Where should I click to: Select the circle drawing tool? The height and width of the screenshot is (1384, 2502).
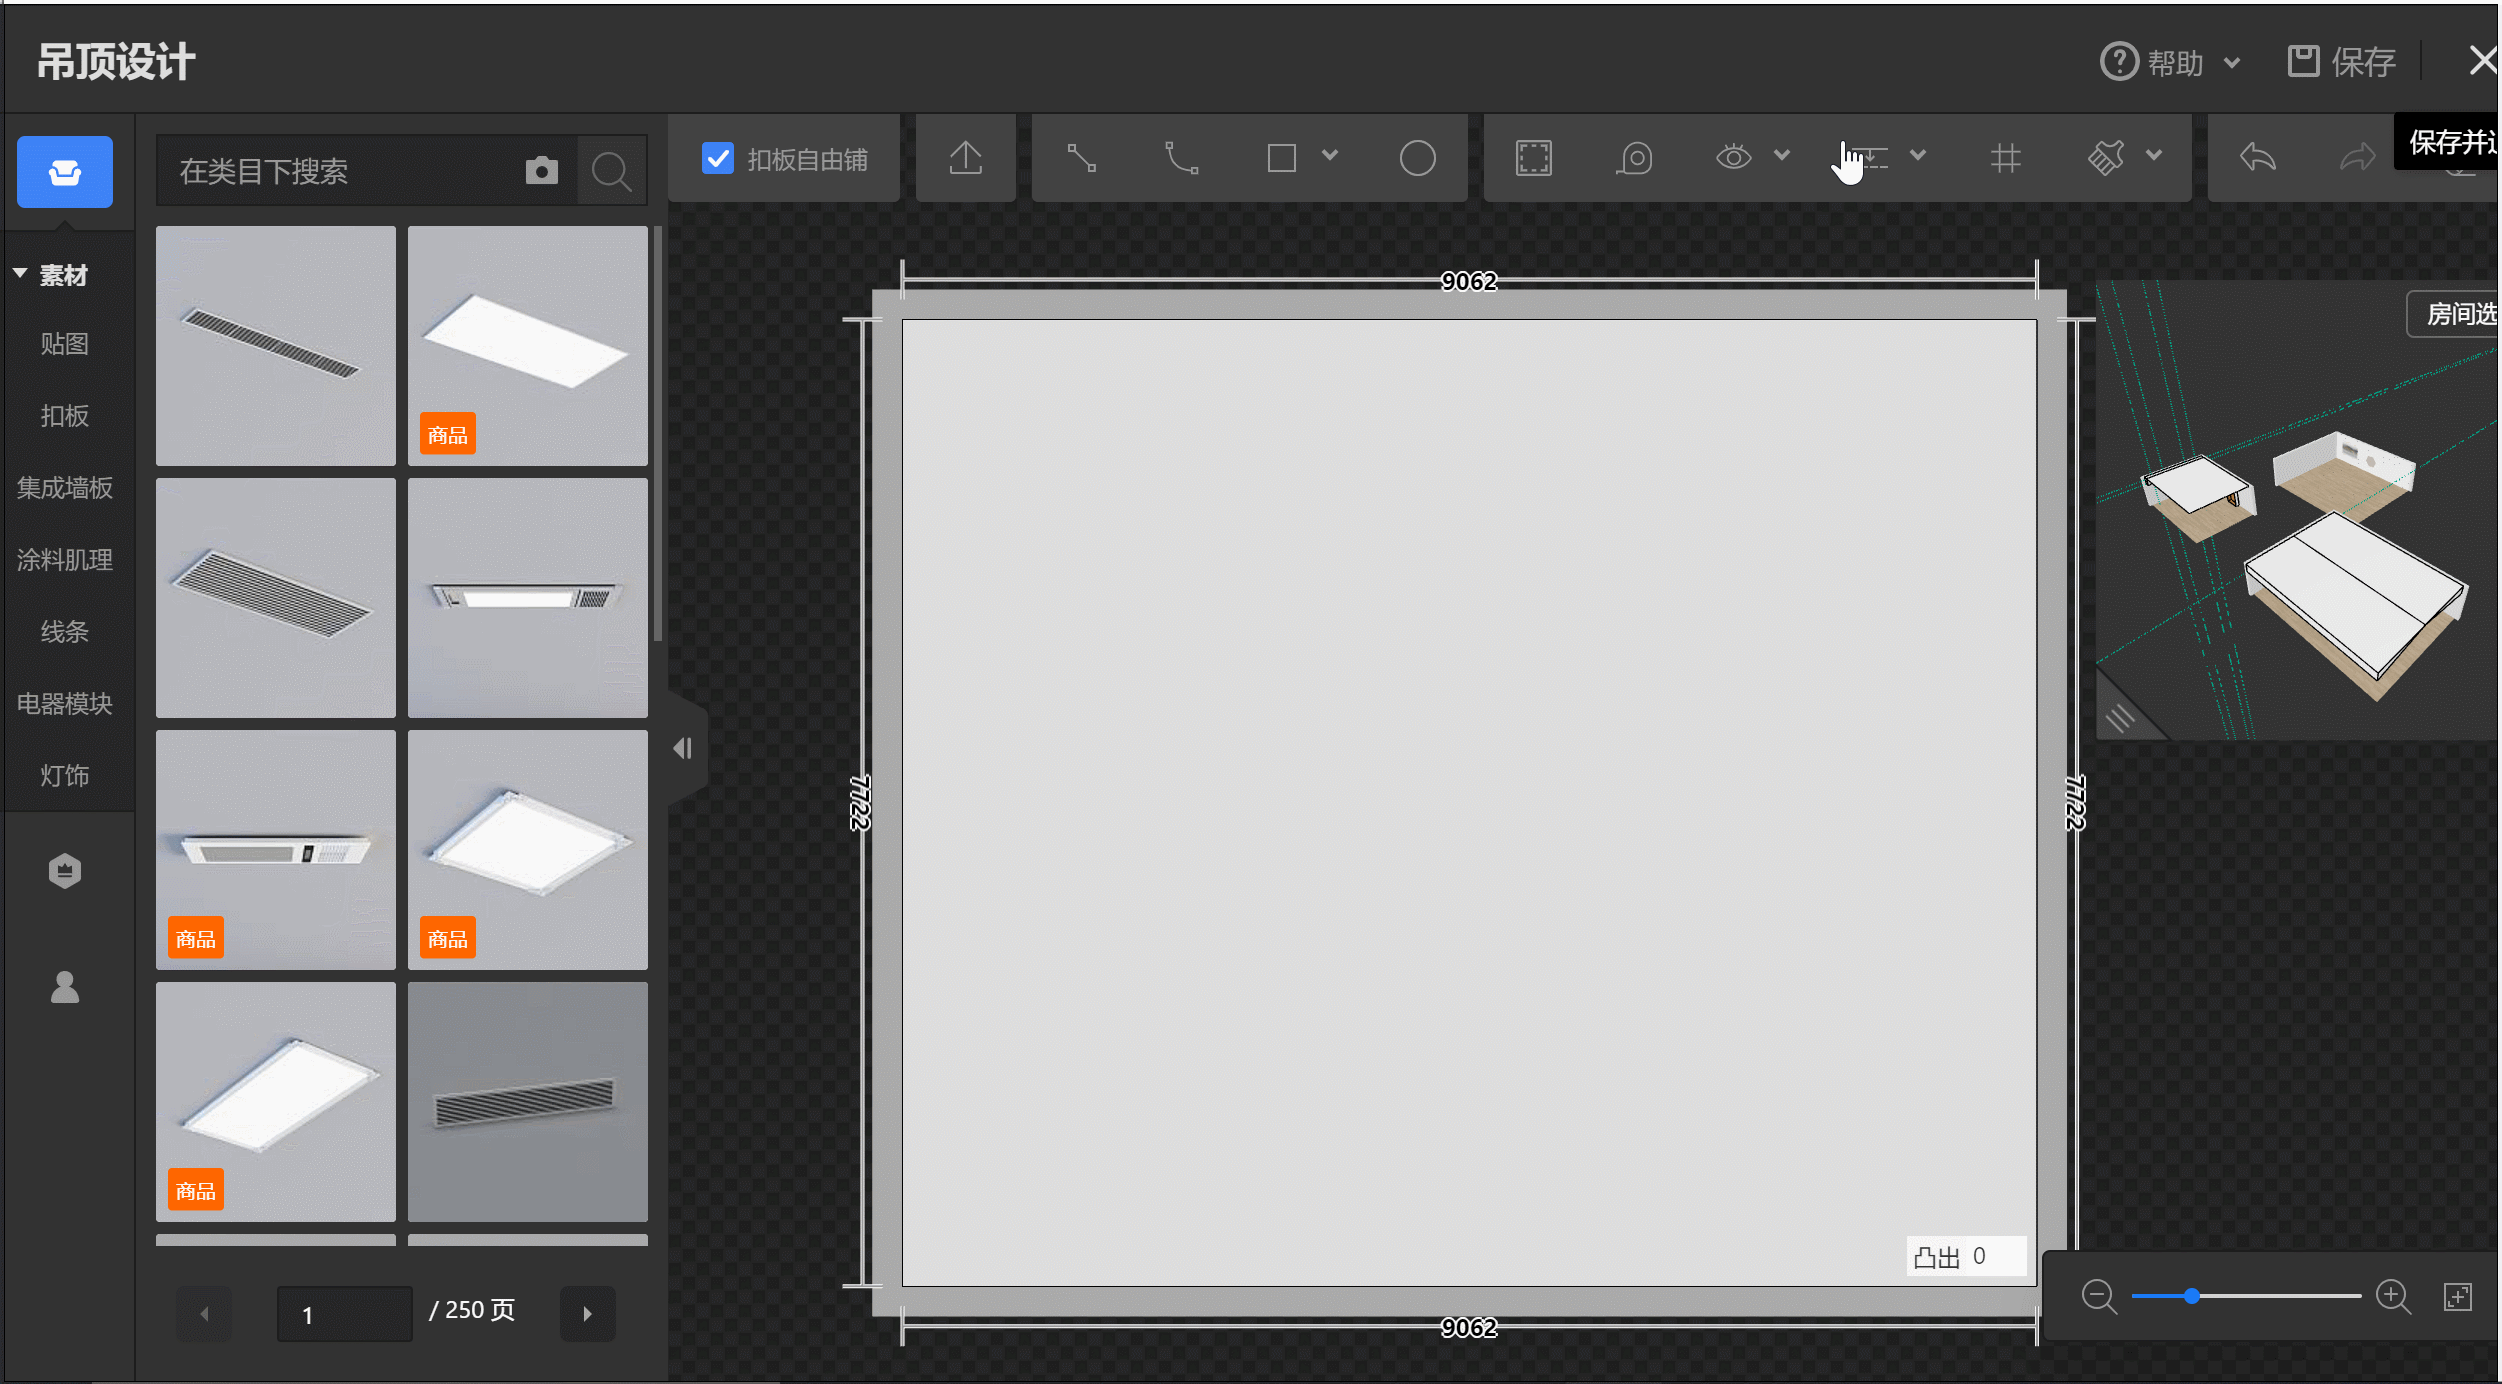coord(1417,158)
